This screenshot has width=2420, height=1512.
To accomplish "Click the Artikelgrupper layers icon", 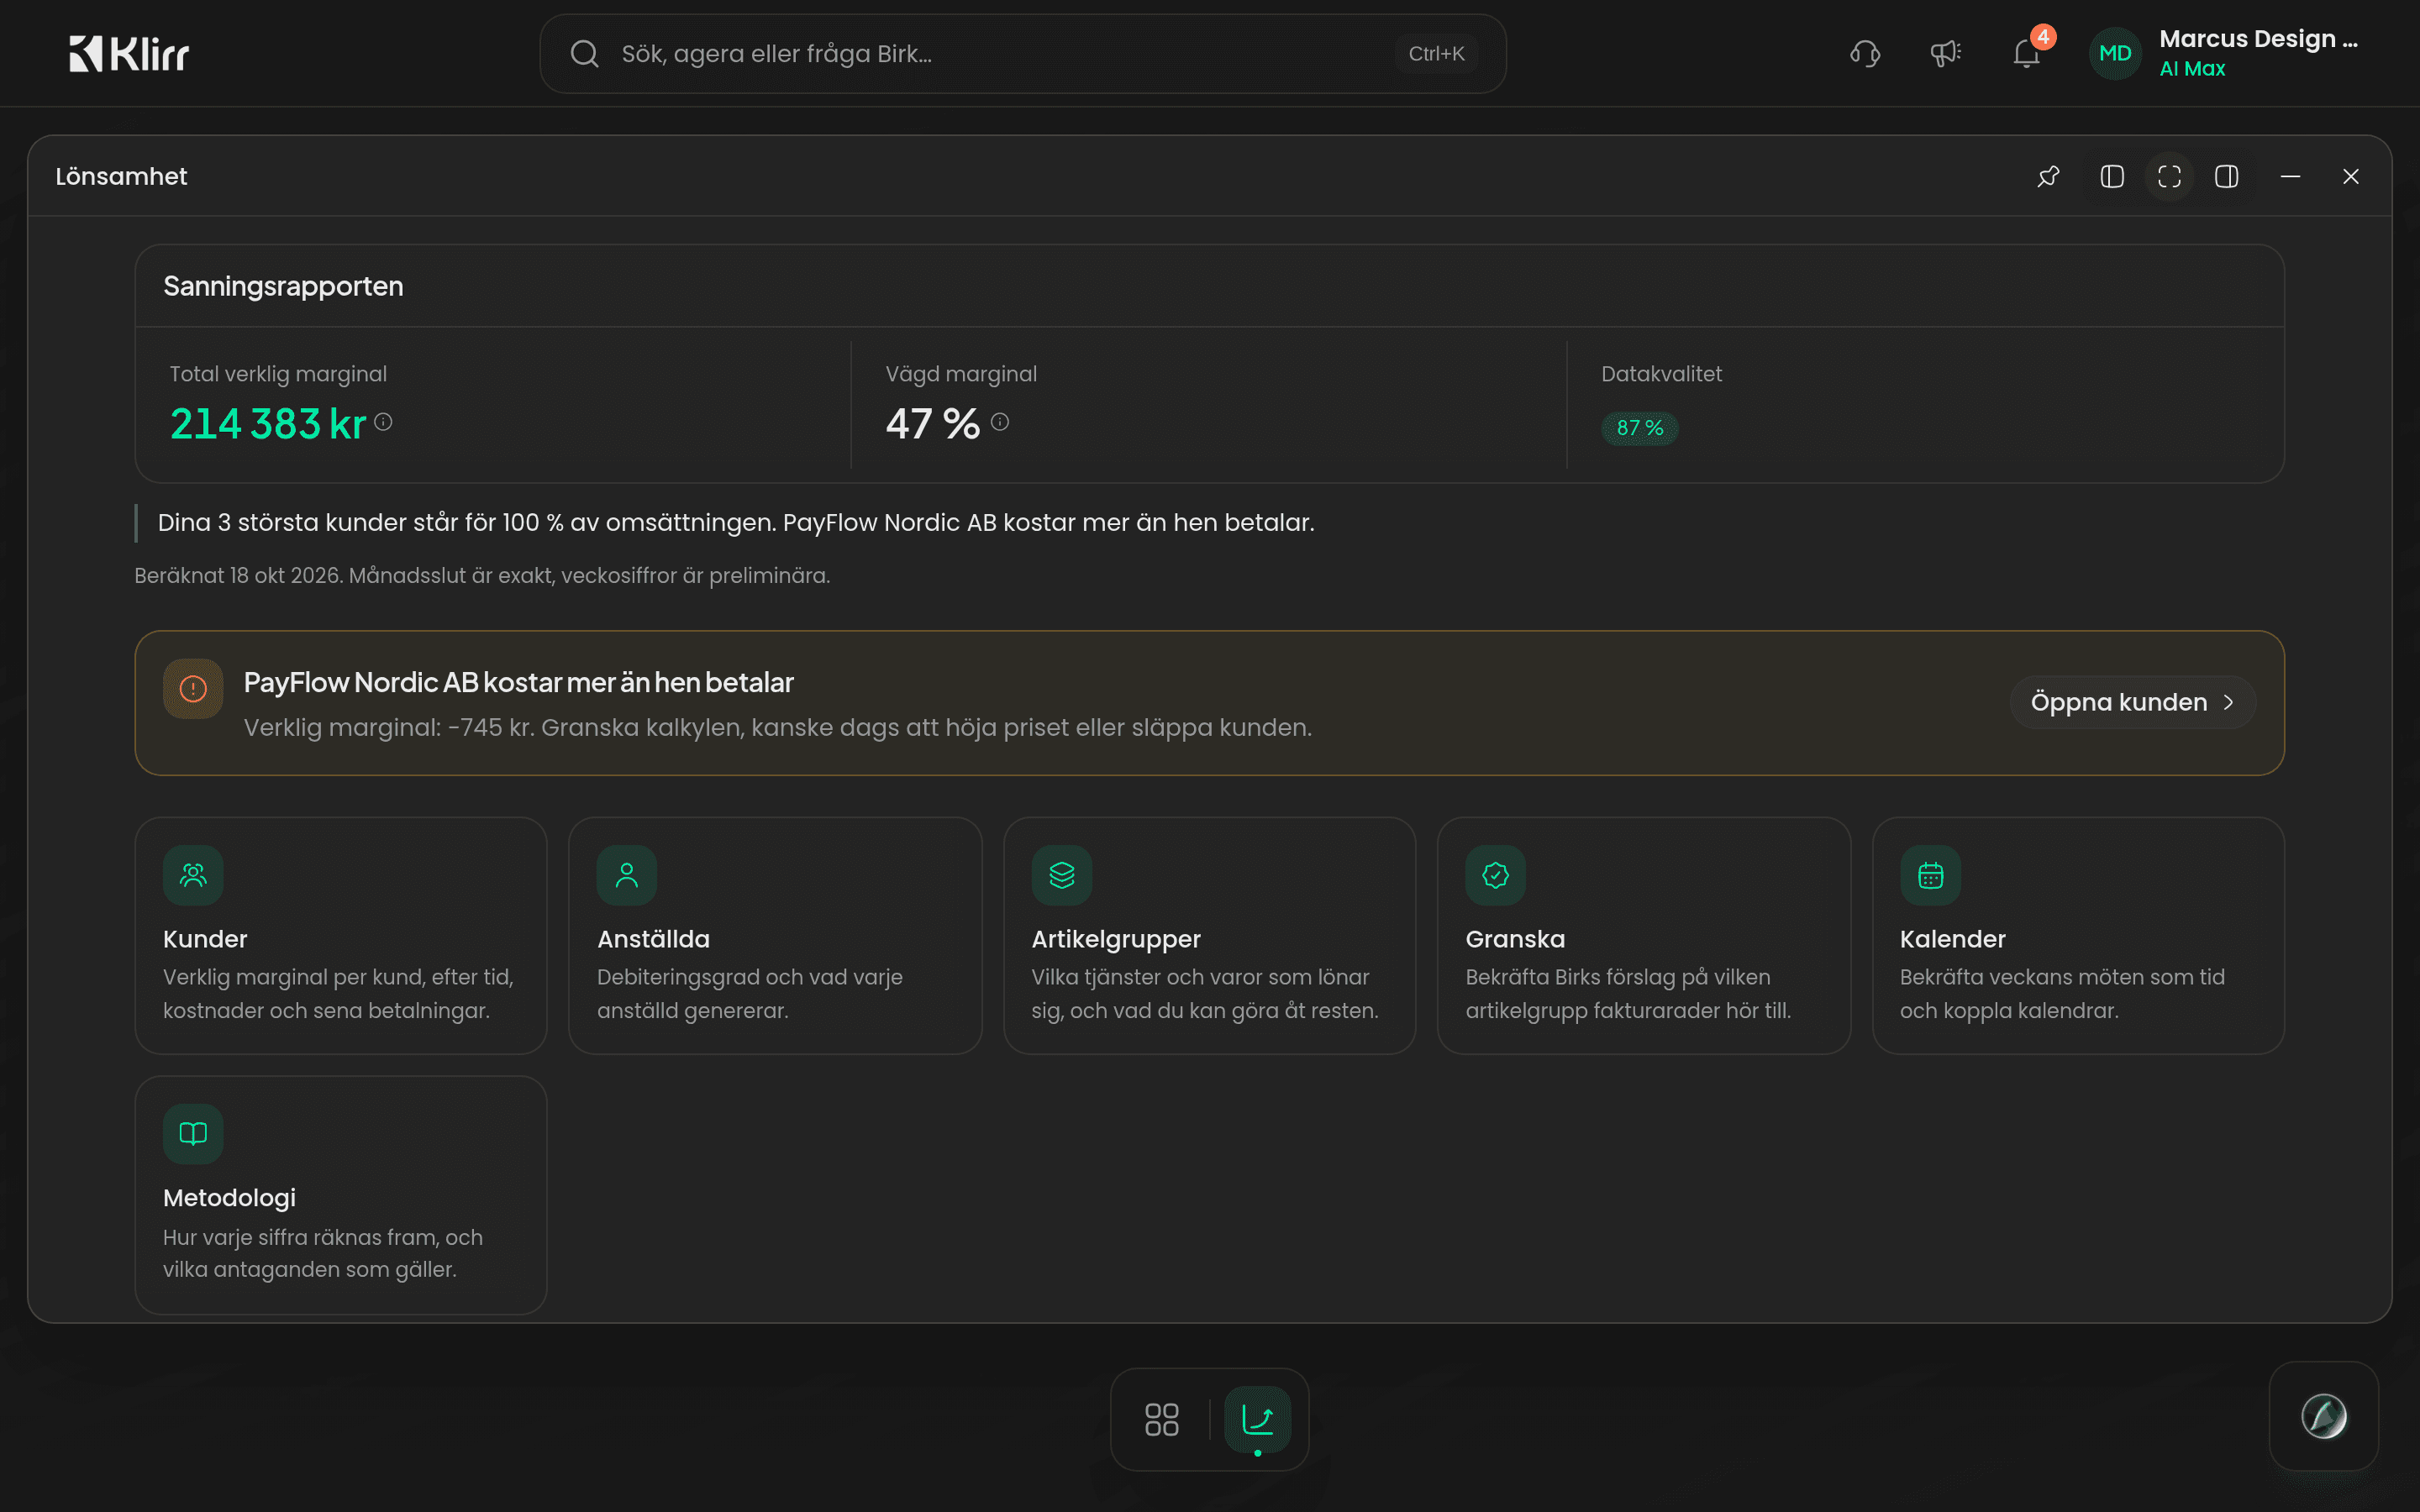I will coord(1062,876).
